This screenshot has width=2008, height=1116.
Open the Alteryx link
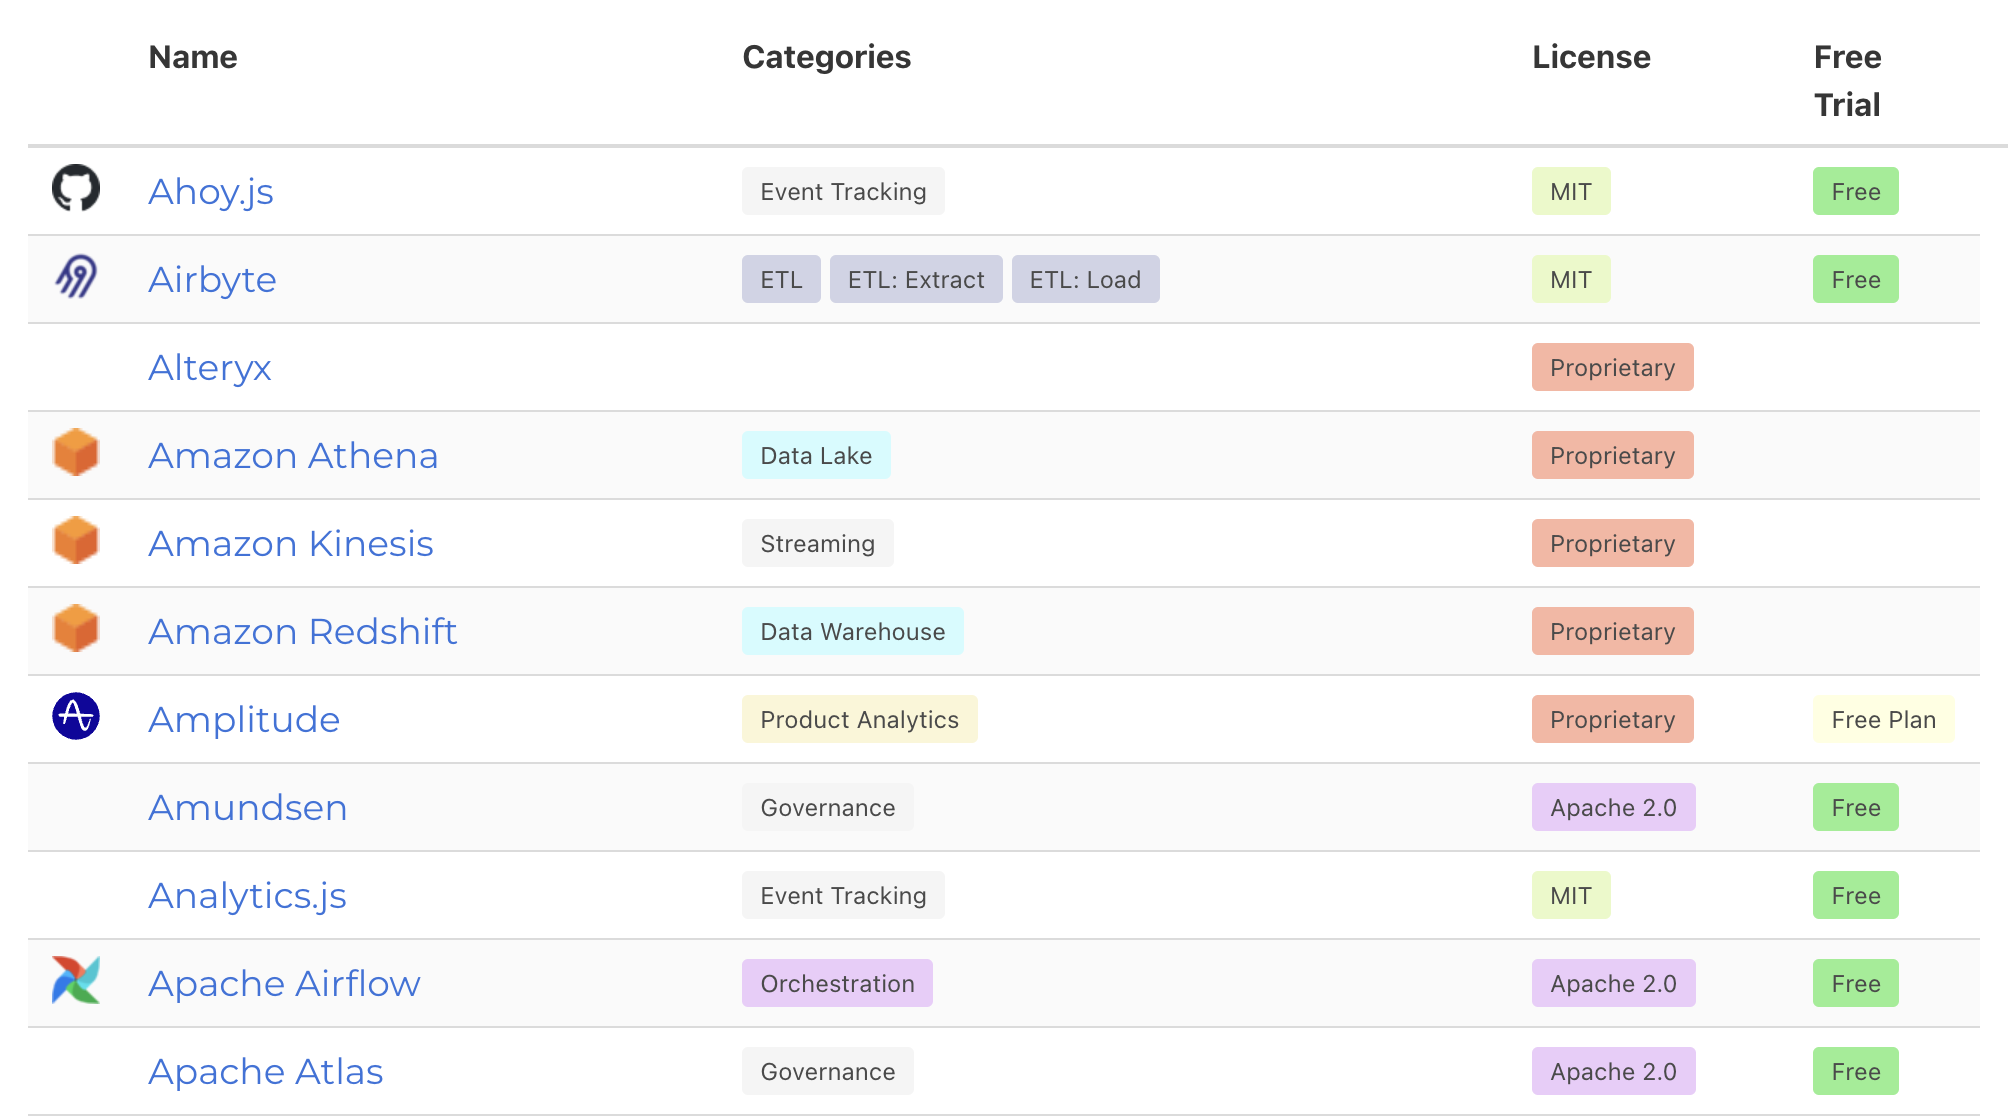pyautogui.click(x=210, y=368)
